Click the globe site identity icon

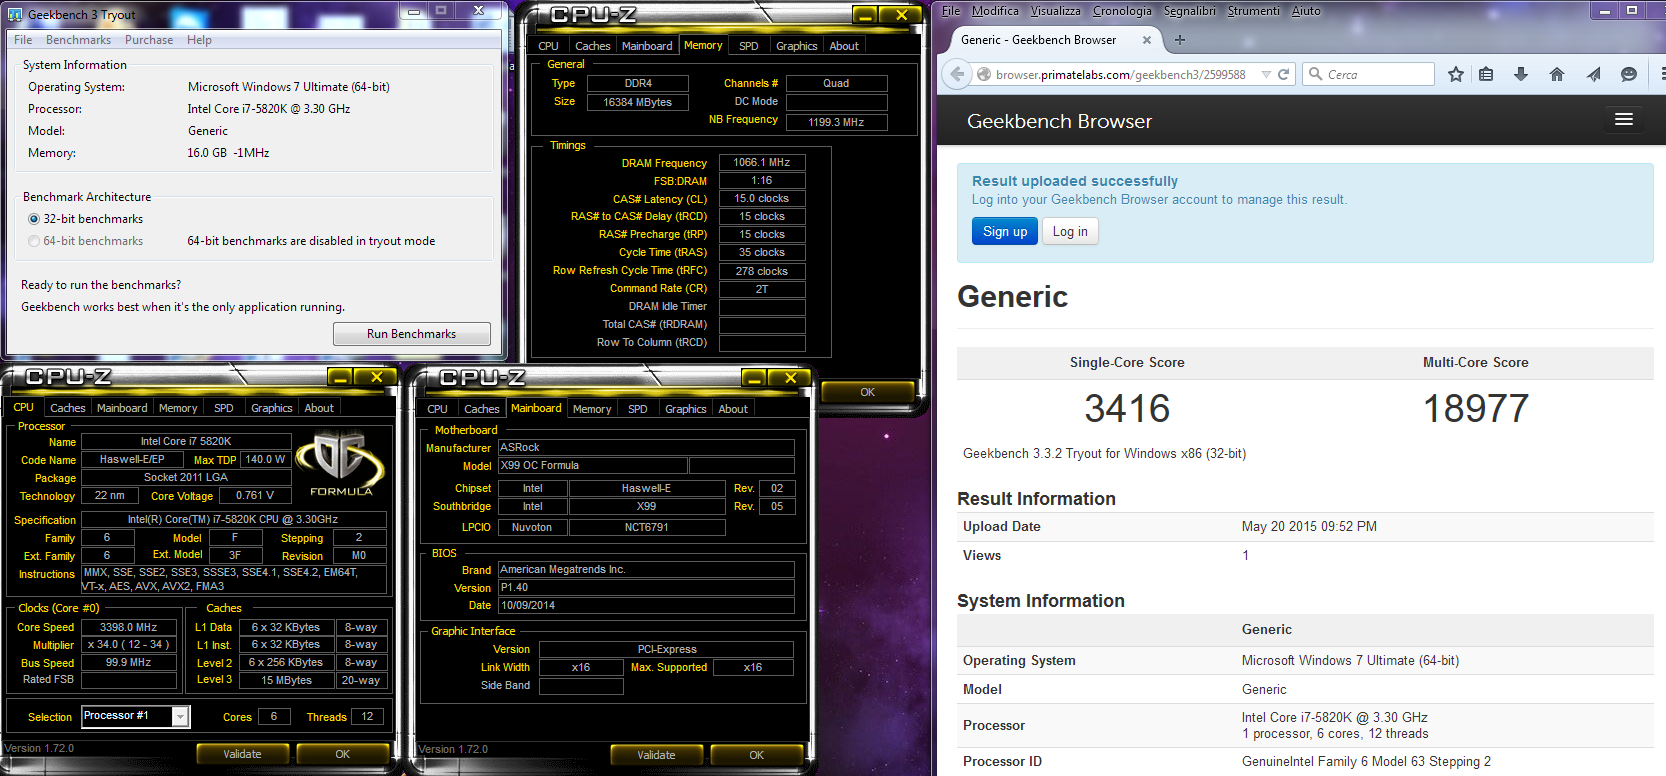click(984, 75)
